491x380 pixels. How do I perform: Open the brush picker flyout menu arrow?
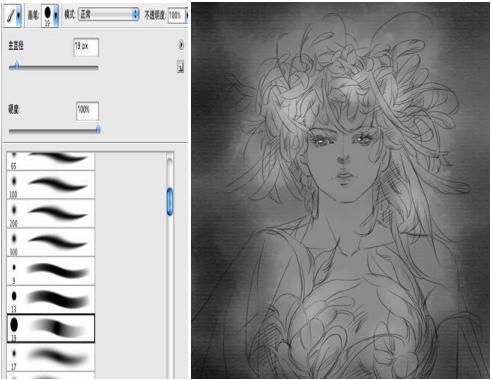(181, 45)
